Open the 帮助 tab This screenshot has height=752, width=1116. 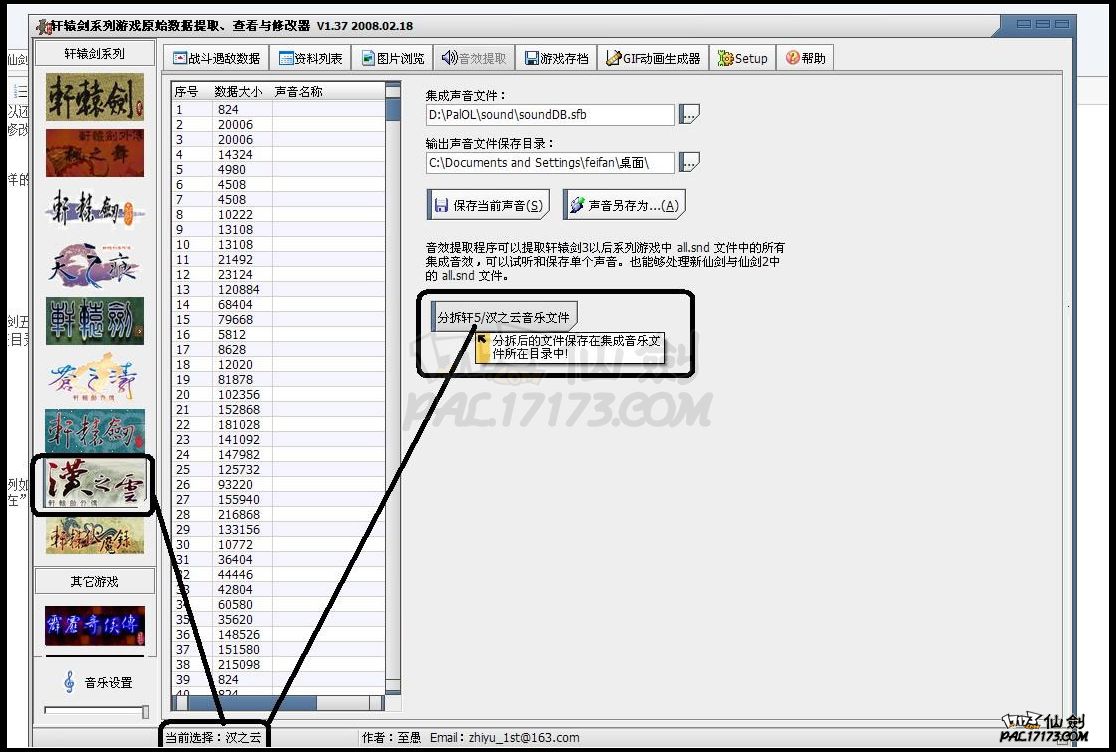click(806, 59)
